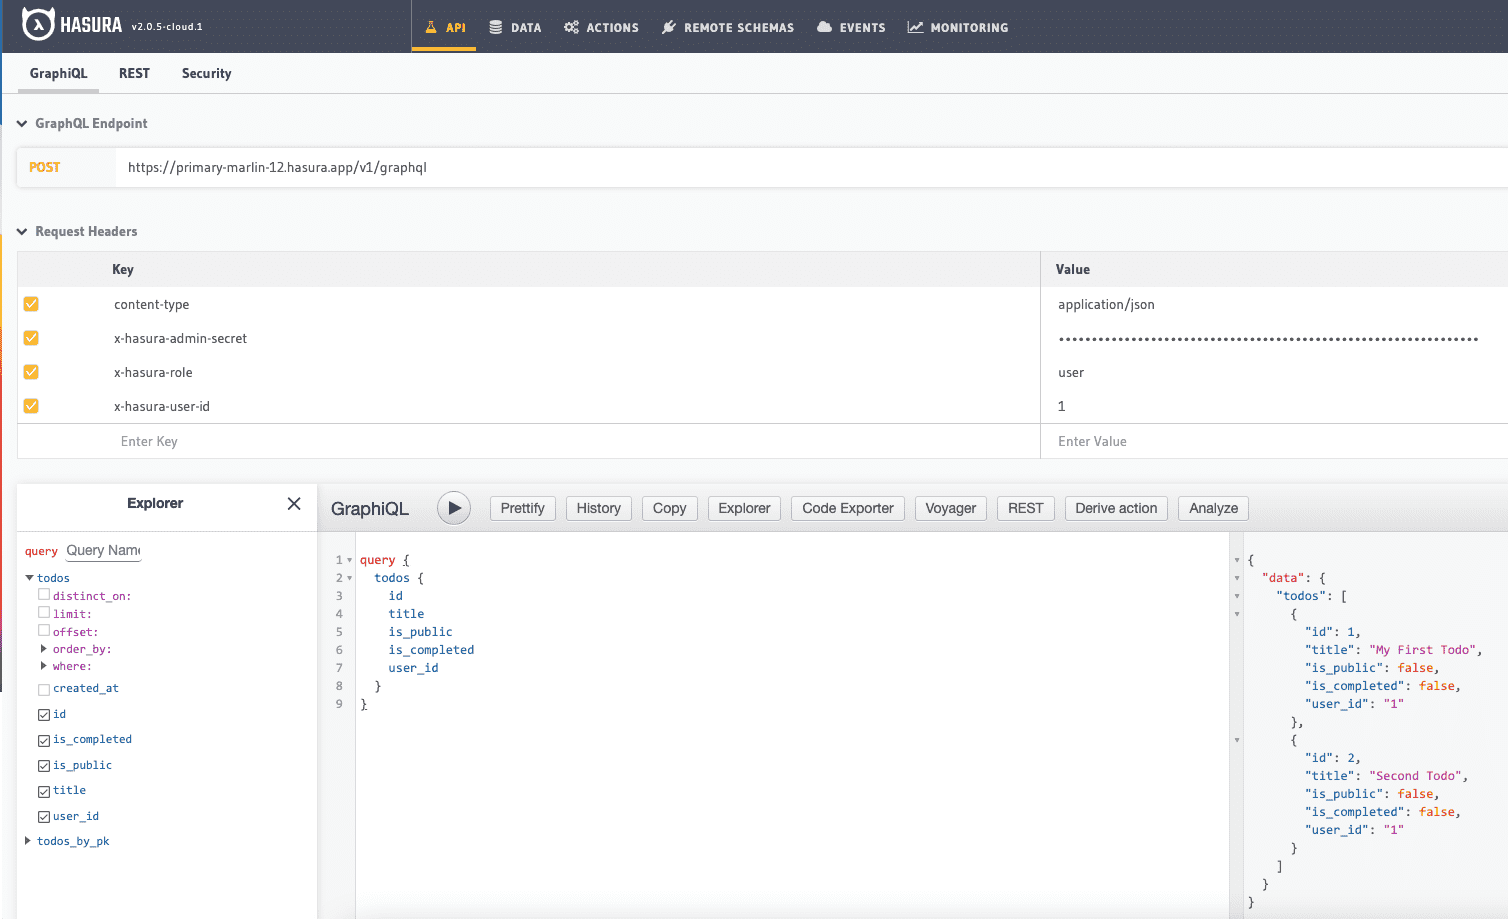Viewport: 1508px width, 919px height.
Task: Open the REMOTE SCHEMAS section
Action: point(728,27)
